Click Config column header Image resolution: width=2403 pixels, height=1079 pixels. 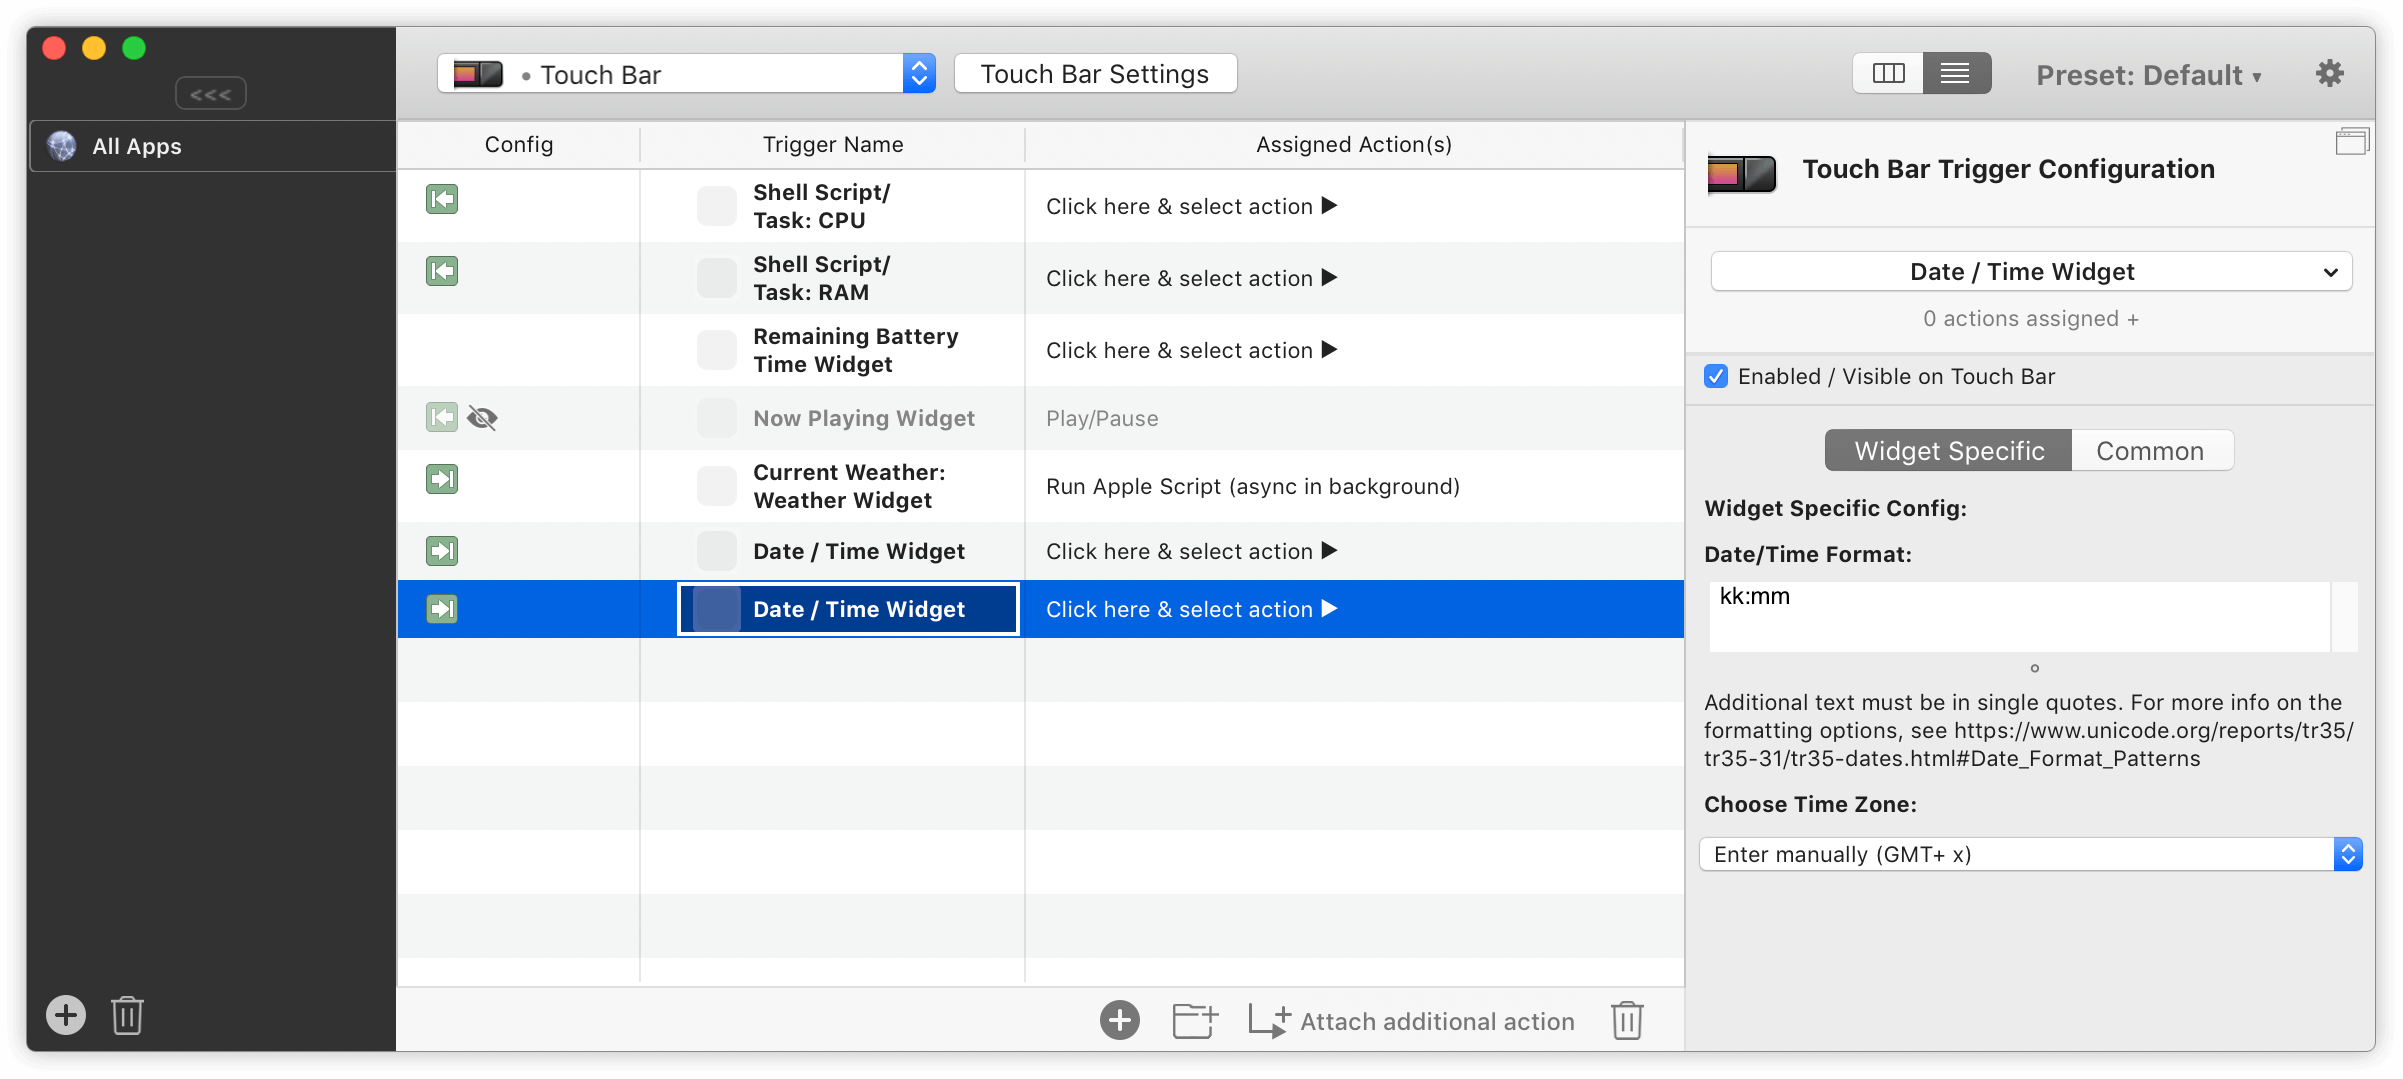point(519,144)
